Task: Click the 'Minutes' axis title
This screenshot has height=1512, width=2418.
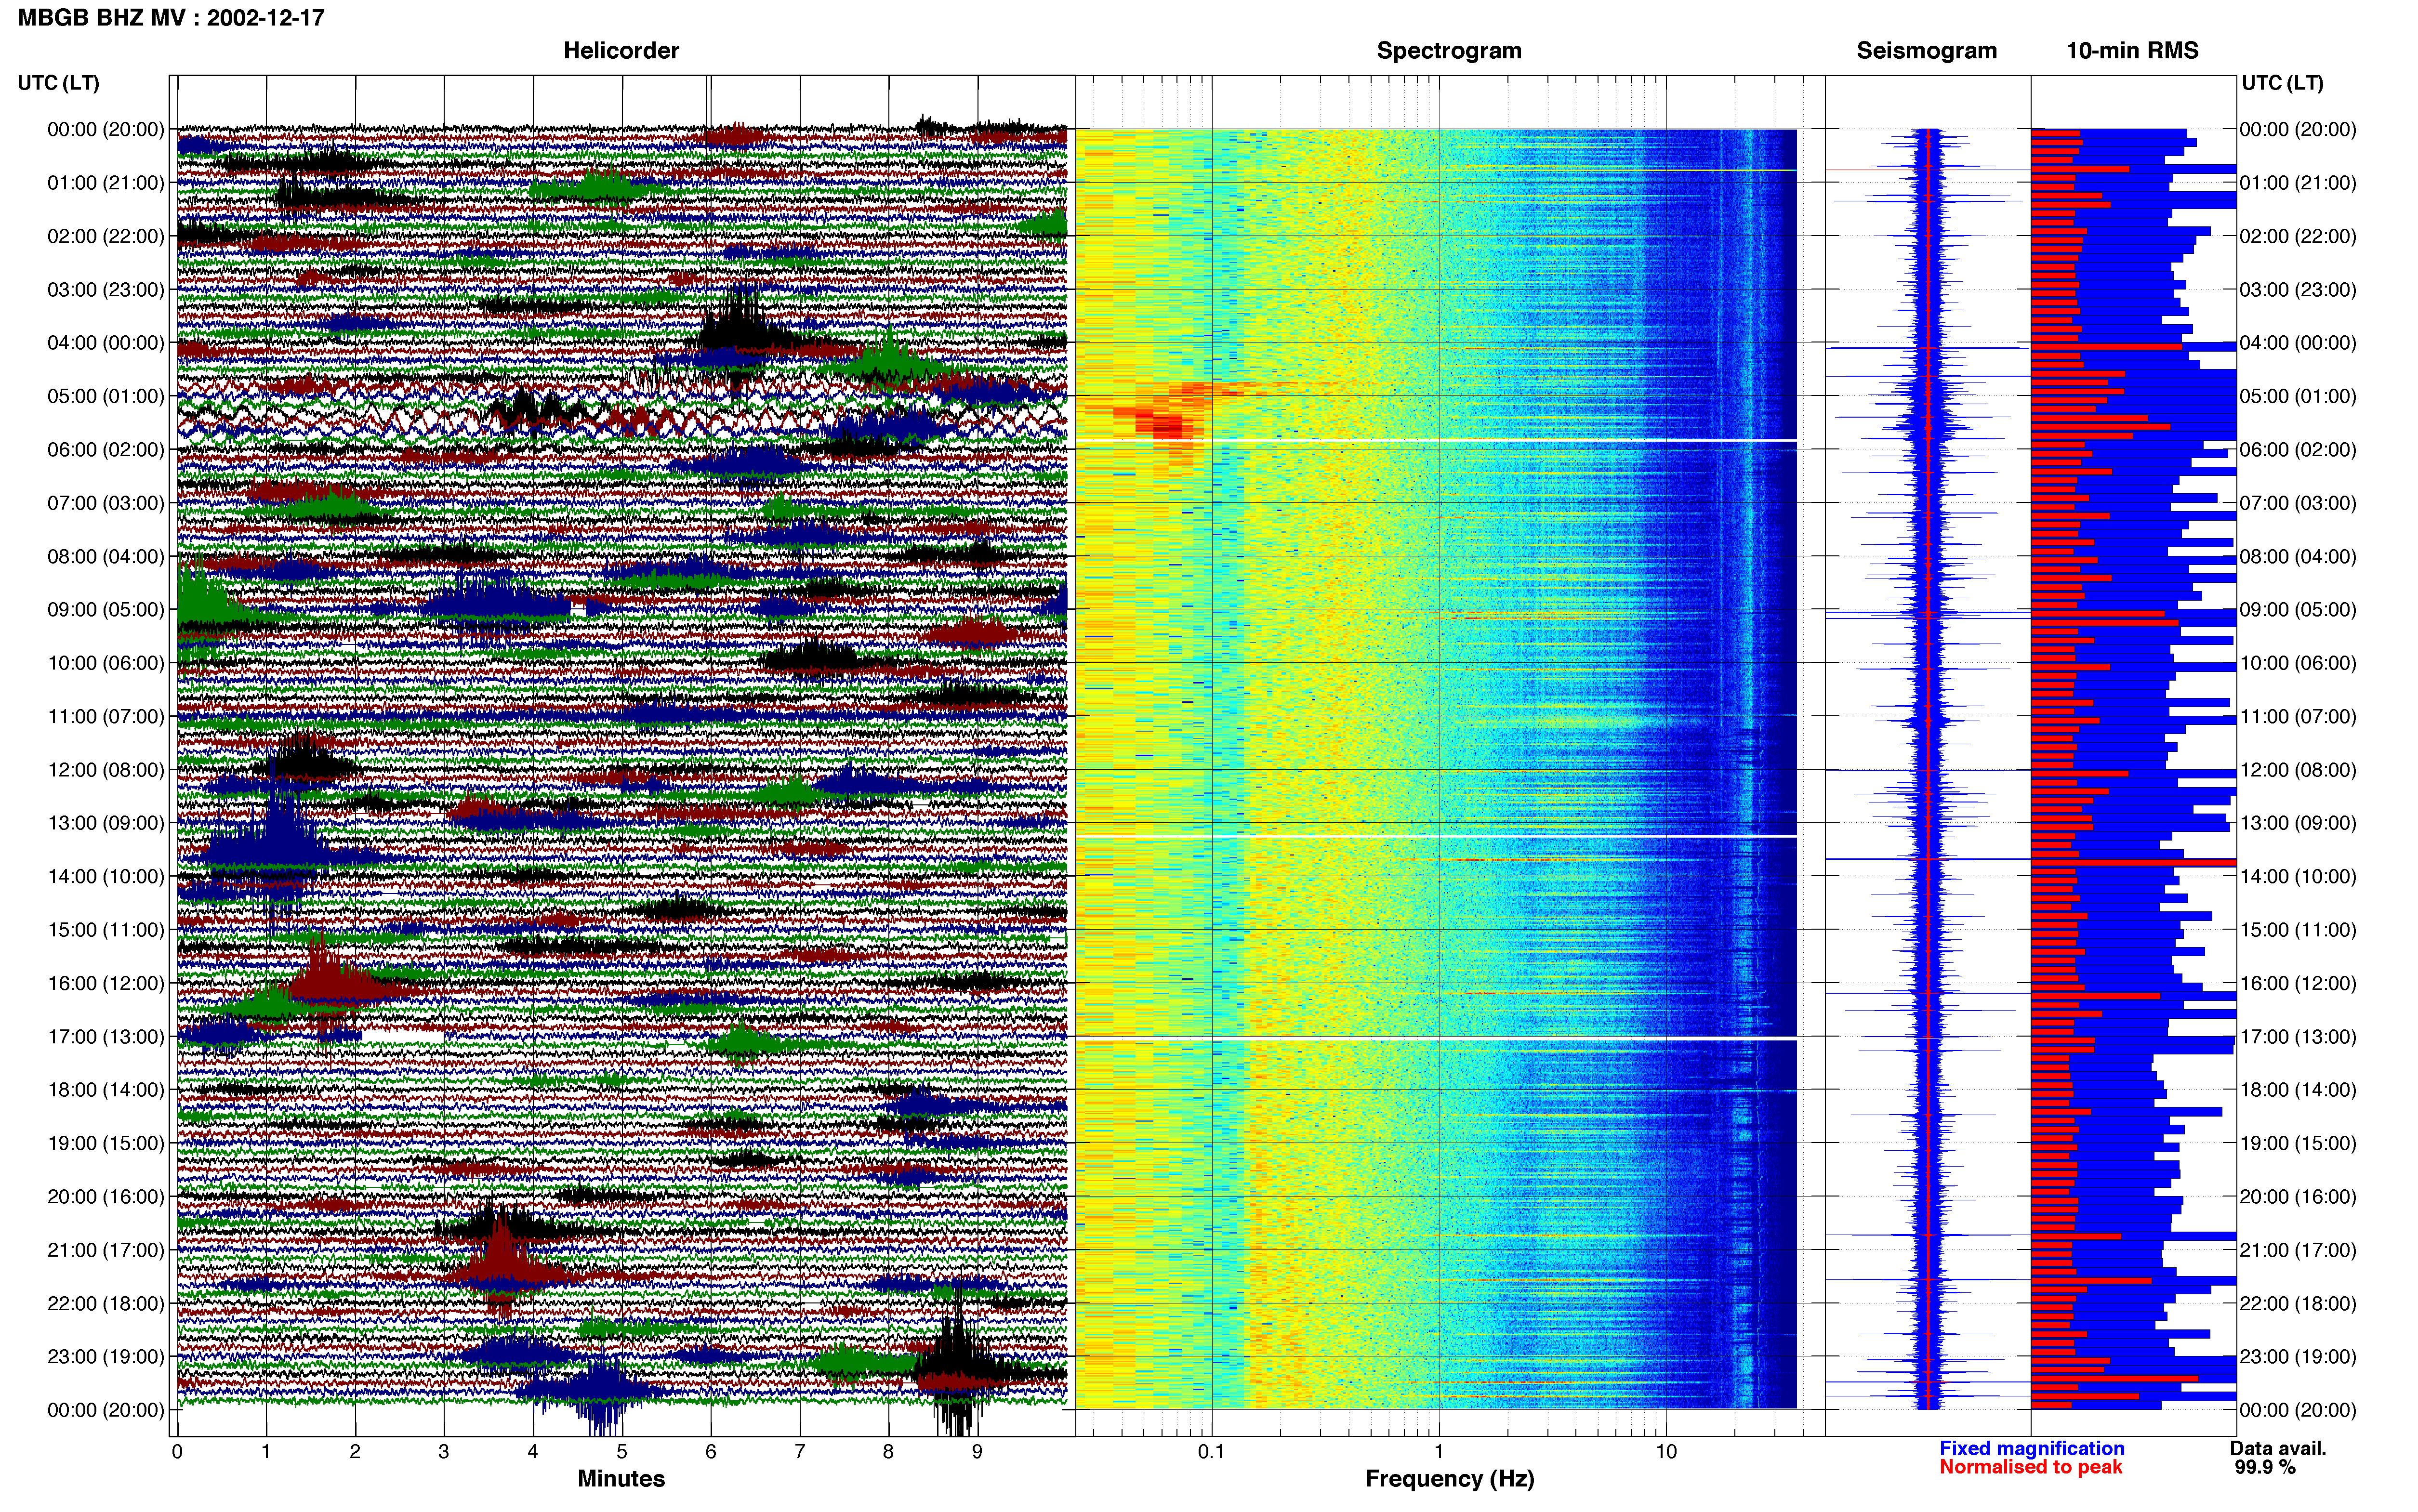Action: (x=621, y=1478)
